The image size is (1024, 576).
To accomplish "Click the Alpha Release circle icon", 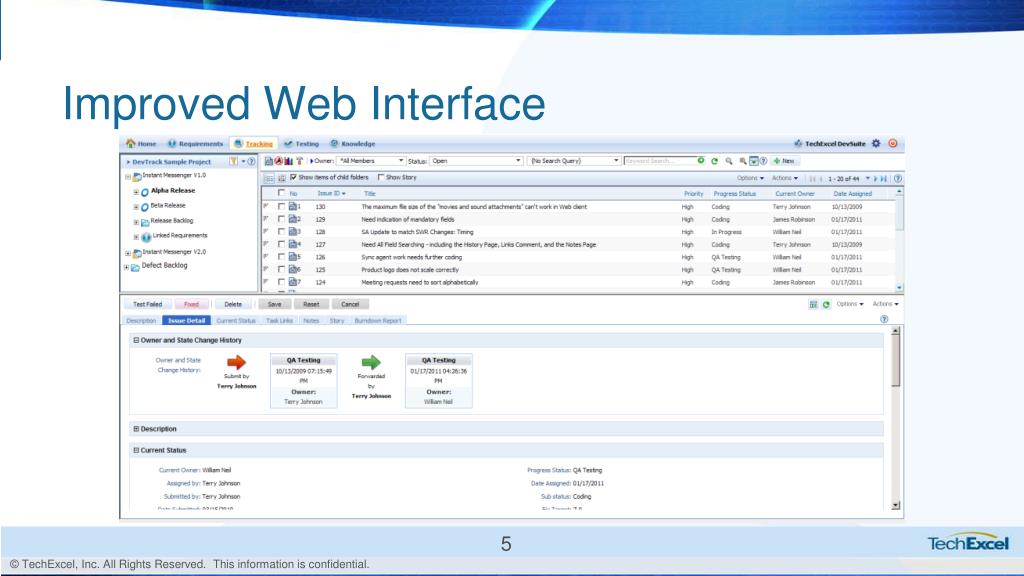I will (x=145, y=192).
